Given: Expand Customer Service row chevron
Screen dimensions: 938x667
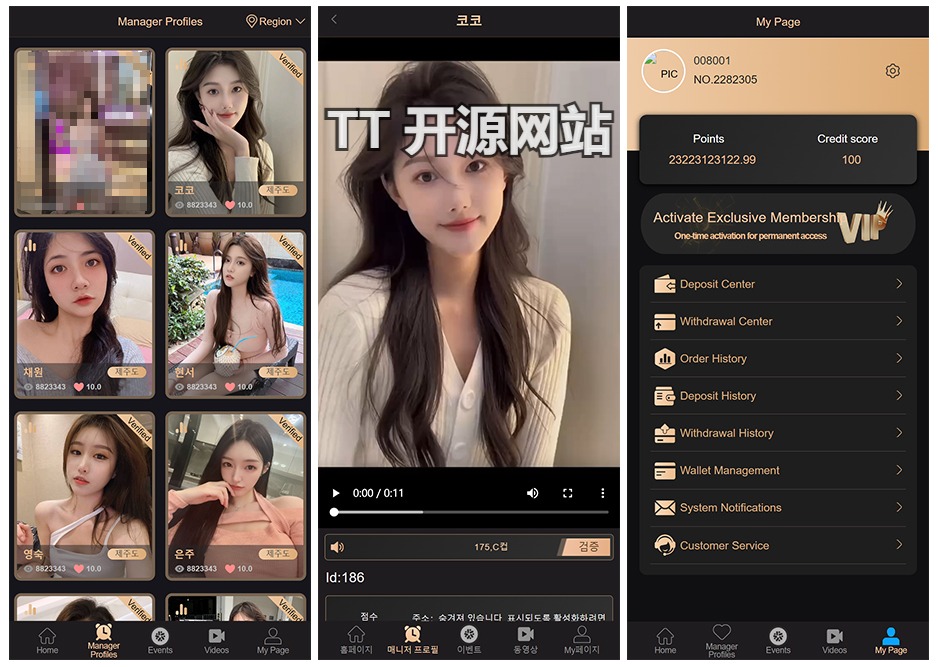Looking at the screenshot, I should coord(899,544).
